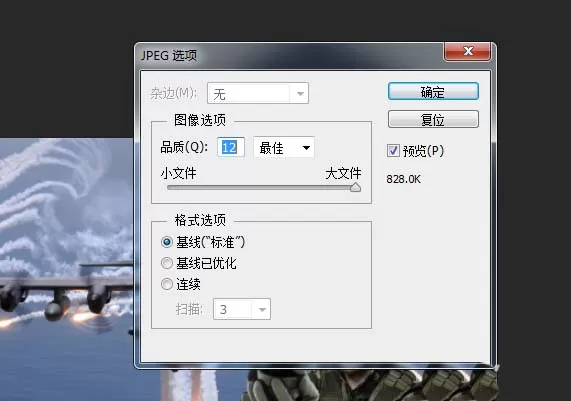Image resolution: width=571 pixels, height=401 pixels.
Task: Close the JPEG 选项 dialog
Action: [x=467, y=51]
